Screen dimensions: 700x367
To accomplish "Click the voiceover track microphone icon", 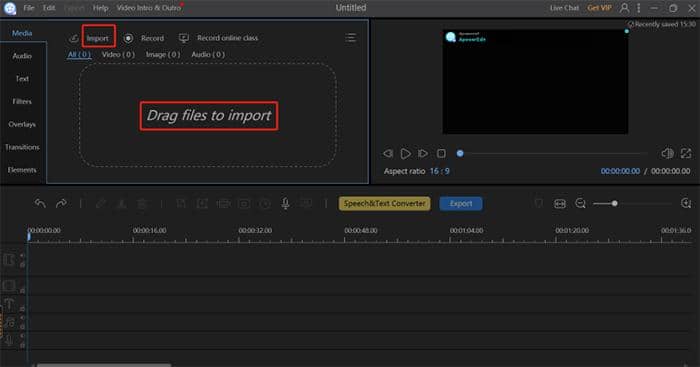I will (9, 340).
